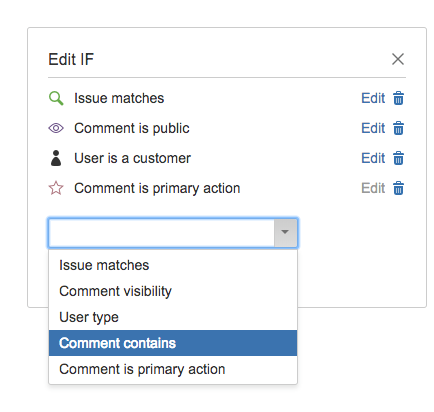
Task: Edit the User is a customer condition
Action: (x=373, y=158)
